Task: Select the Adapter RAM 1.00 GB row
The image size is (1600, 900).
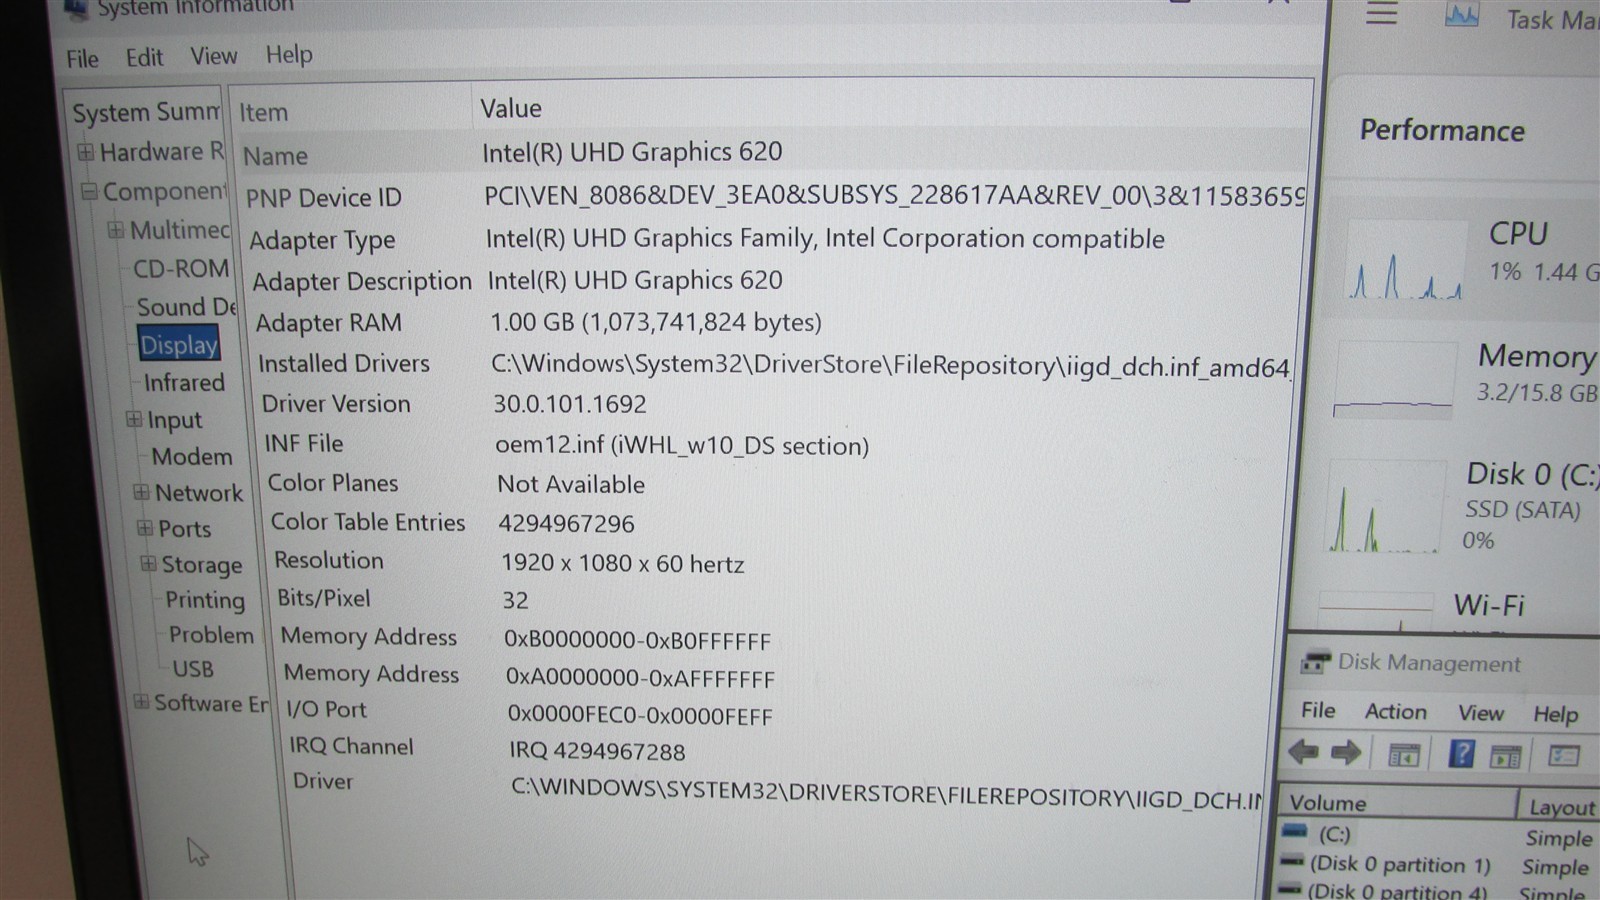Action: [775, 322]
